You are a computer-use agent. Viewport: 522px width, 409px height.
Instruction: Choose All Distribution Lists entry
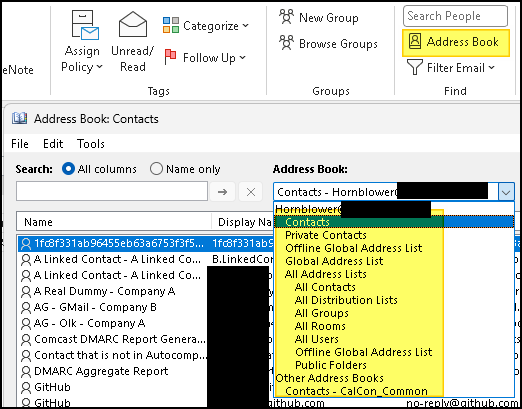click(x=346, y=300)
